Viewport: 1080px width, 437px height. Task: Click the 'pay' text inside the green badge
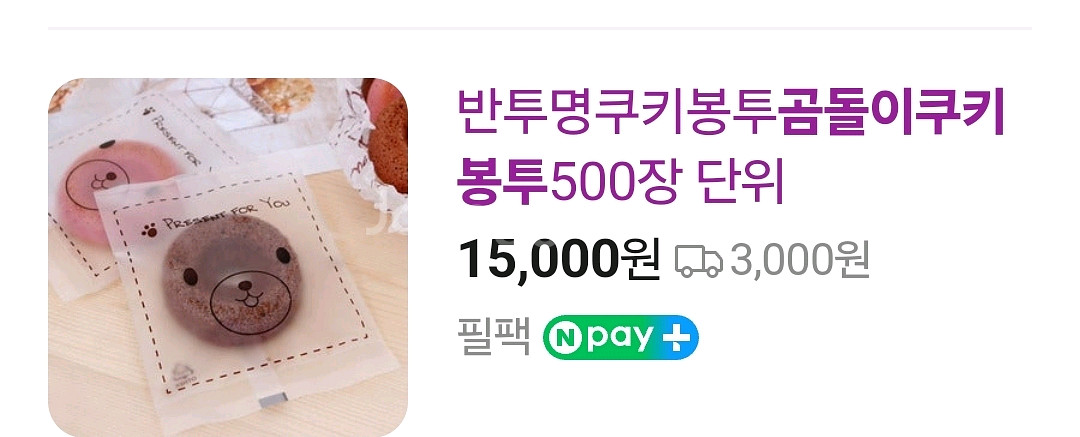(x=619, y=340)
